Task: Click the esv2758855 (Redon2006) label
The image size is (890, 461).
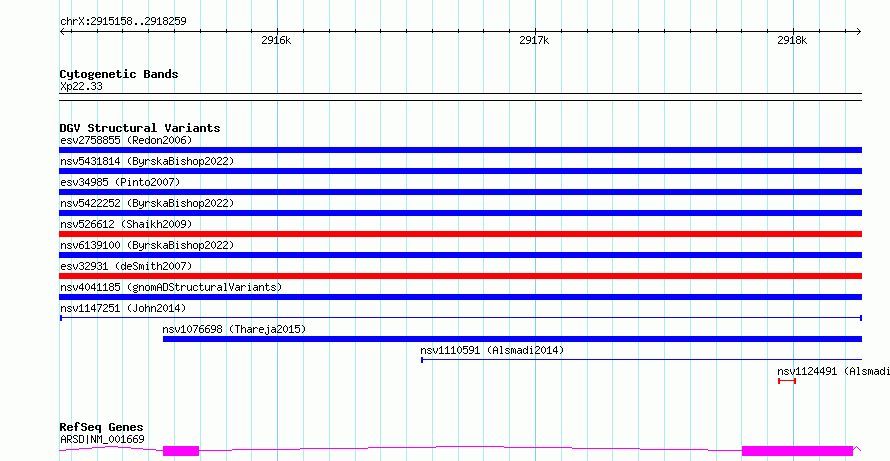Action: pyautogui.click(x=126, y=140)
